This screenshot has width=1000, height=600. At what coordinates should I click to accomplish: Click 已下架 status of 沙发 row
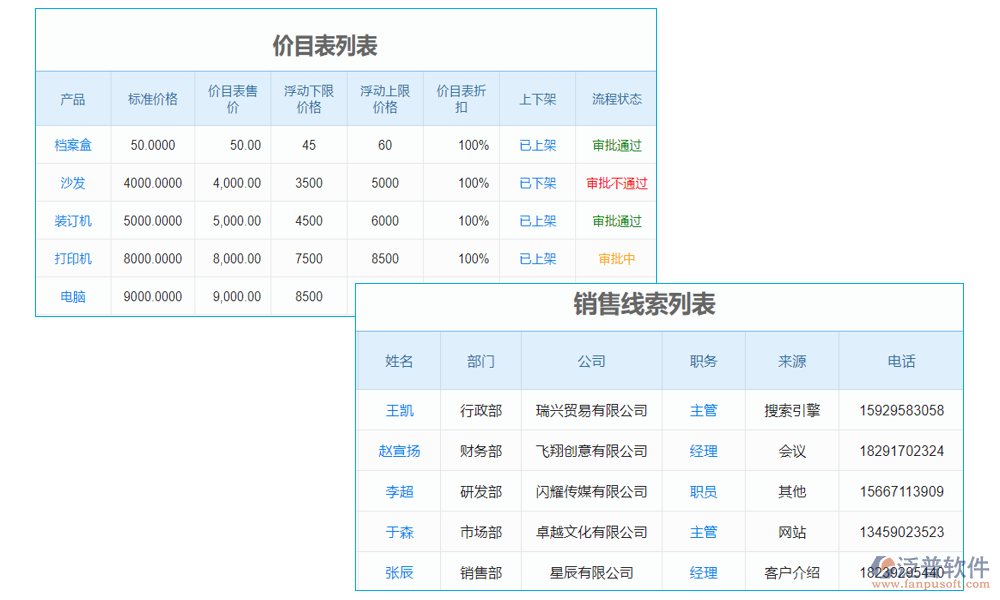point(537,182)
